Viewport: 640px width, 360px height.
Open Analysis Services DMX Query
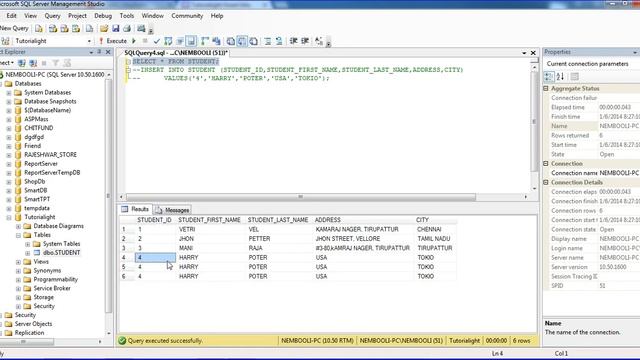(x=64, y=29)
